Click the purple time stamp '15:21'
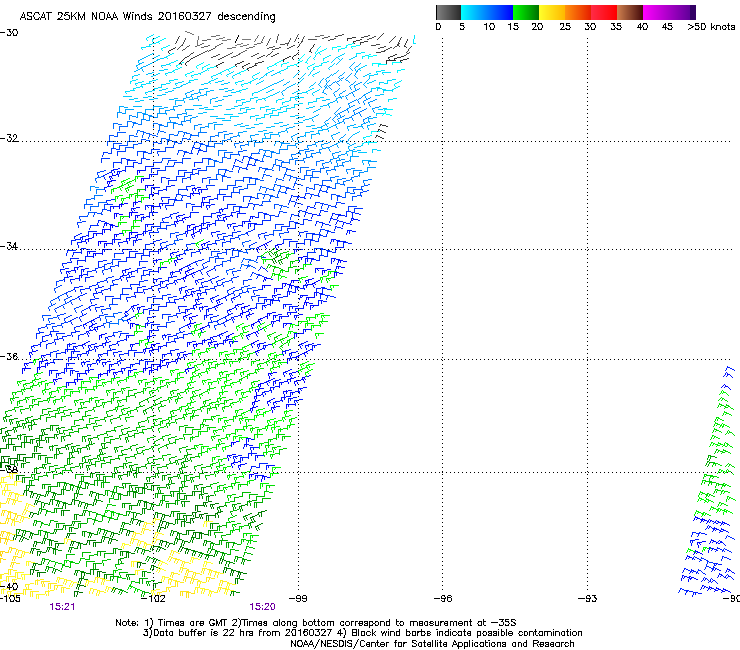The width and height of the screenshot is (740, 650). point(62,607)
